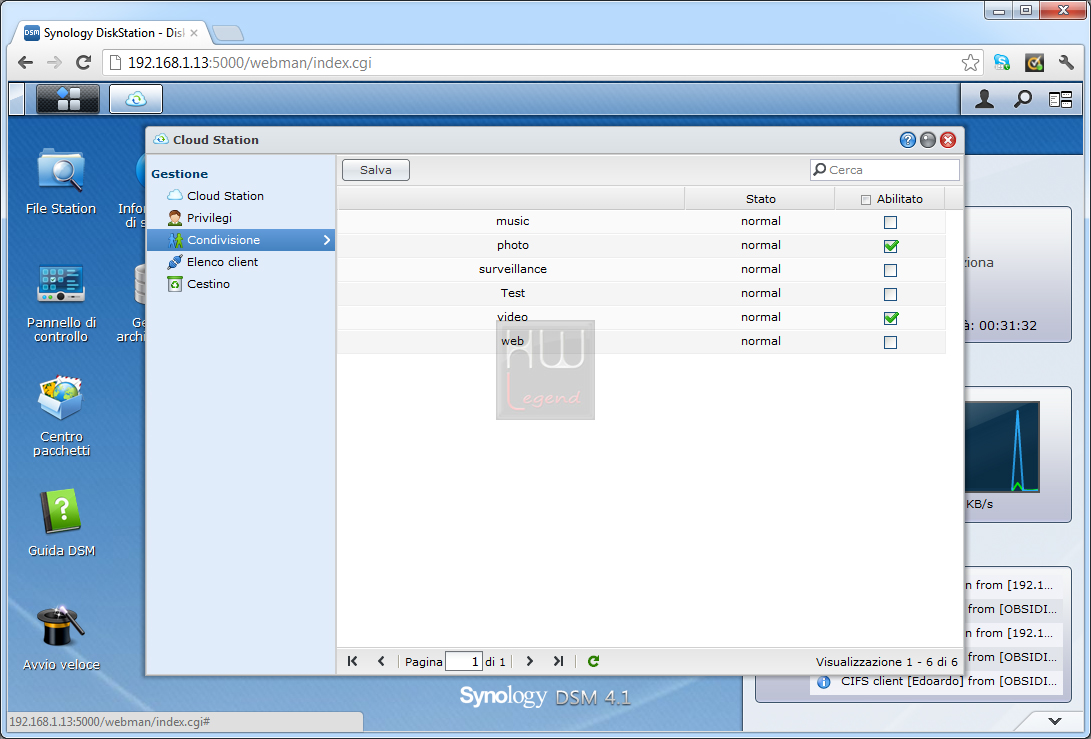Click the surveillance folder name
The width and height of the screenshot is (1091, 739).
click(x=513, y=269)
